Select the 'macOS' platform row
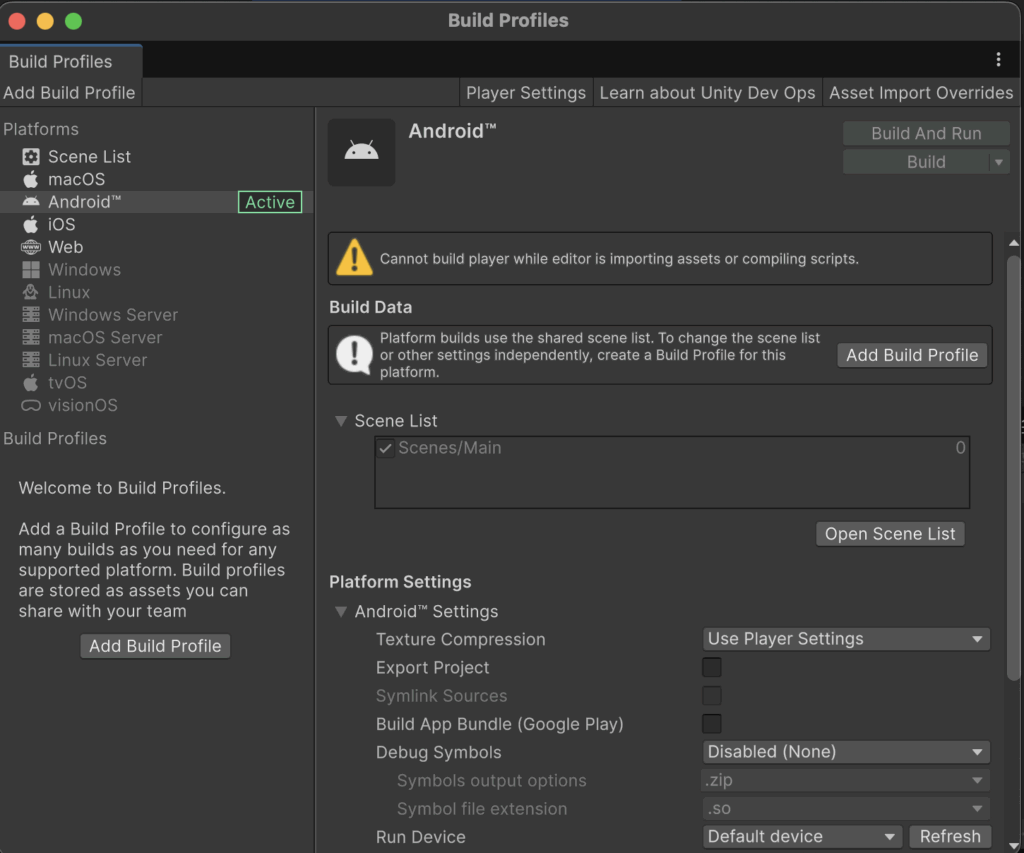 pos(157,179)
